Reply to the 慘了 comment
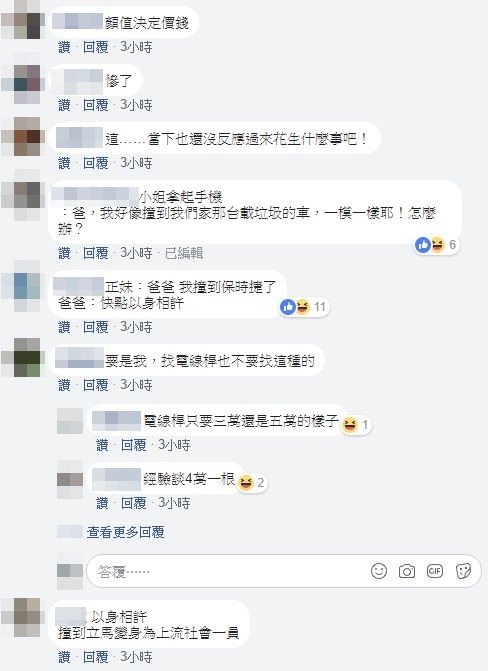 tap(95, 105)
